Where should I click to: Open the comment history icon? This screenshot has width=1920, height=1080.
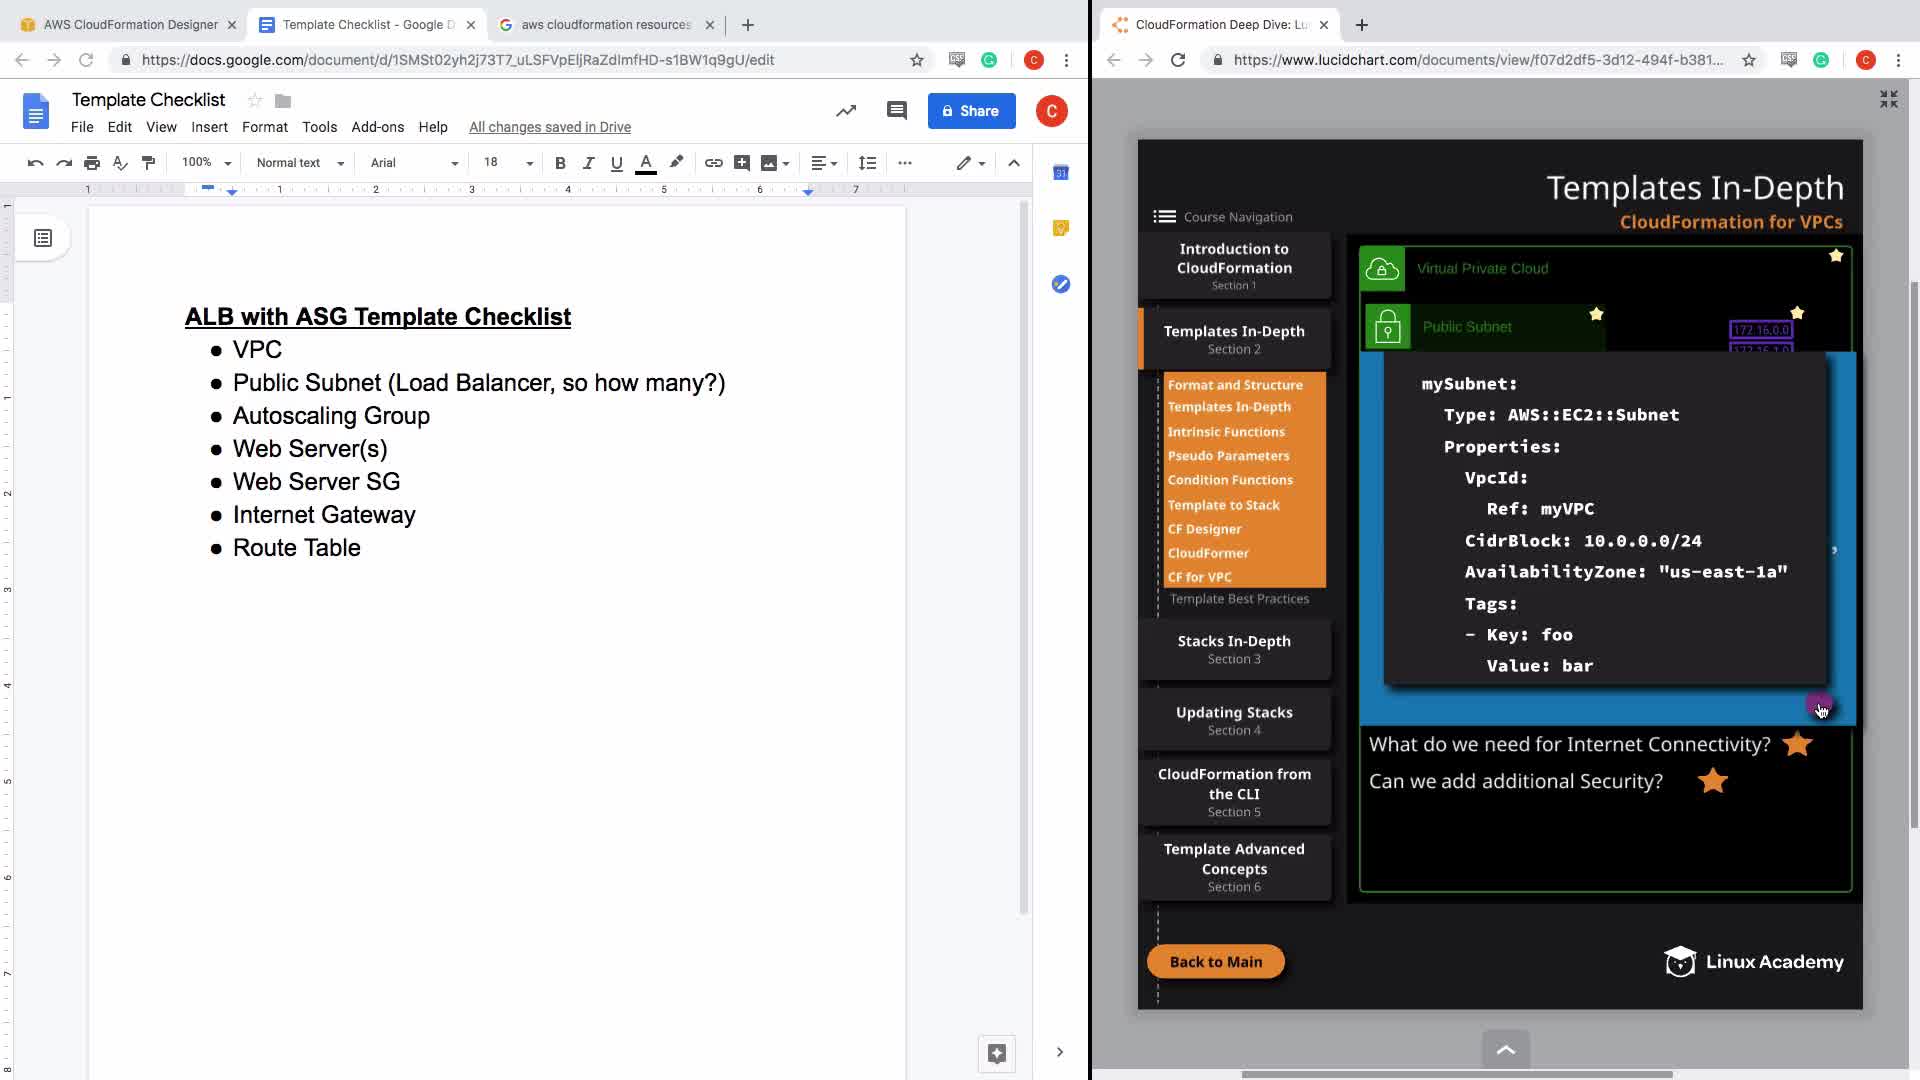point(896,111)
